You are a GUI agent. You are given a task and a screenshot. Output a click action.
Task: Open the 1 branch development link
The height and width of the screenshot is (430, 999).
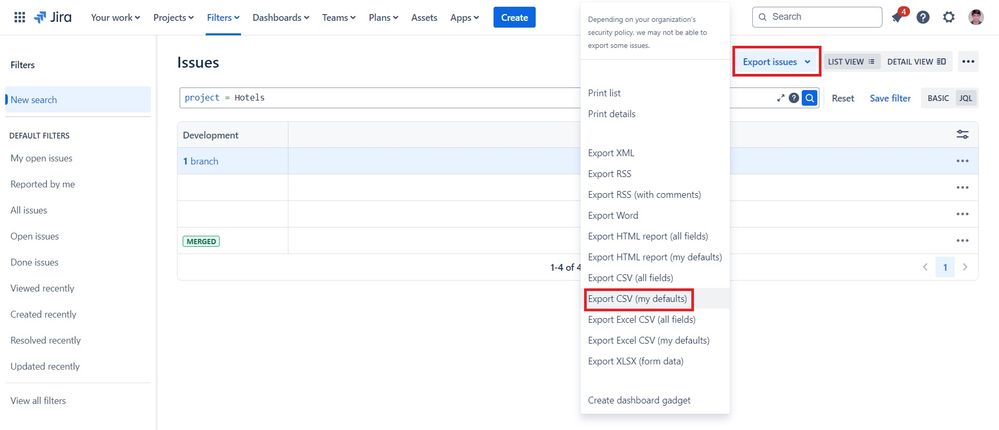point(201,161)
